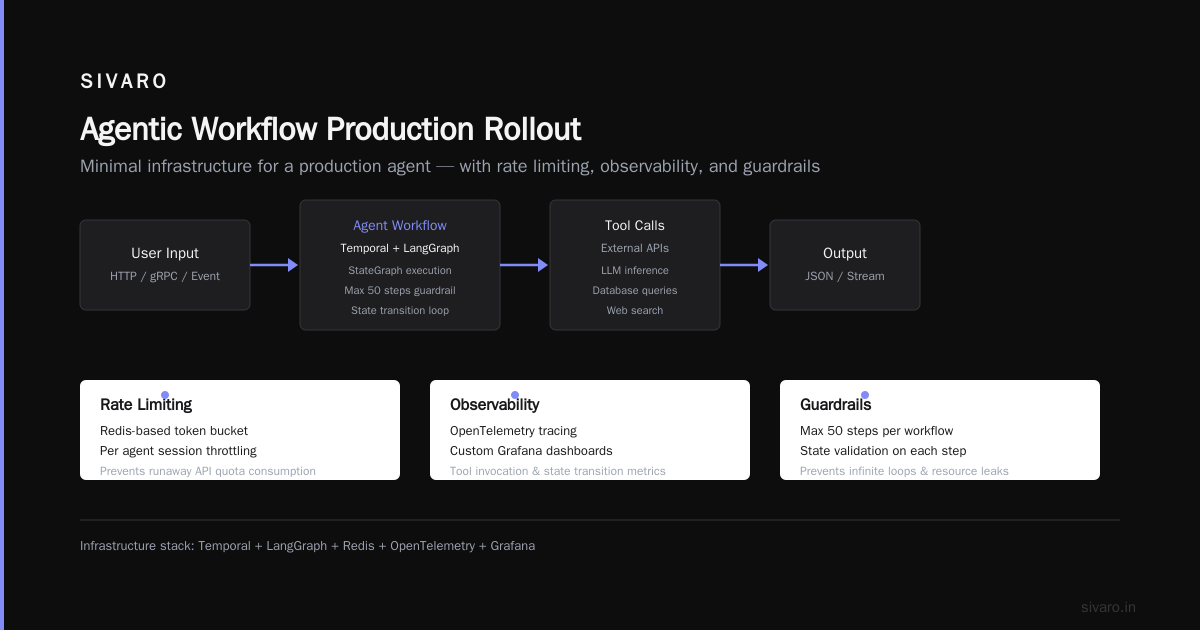Click the Redis-based token bucket line

tap(174, 431)
